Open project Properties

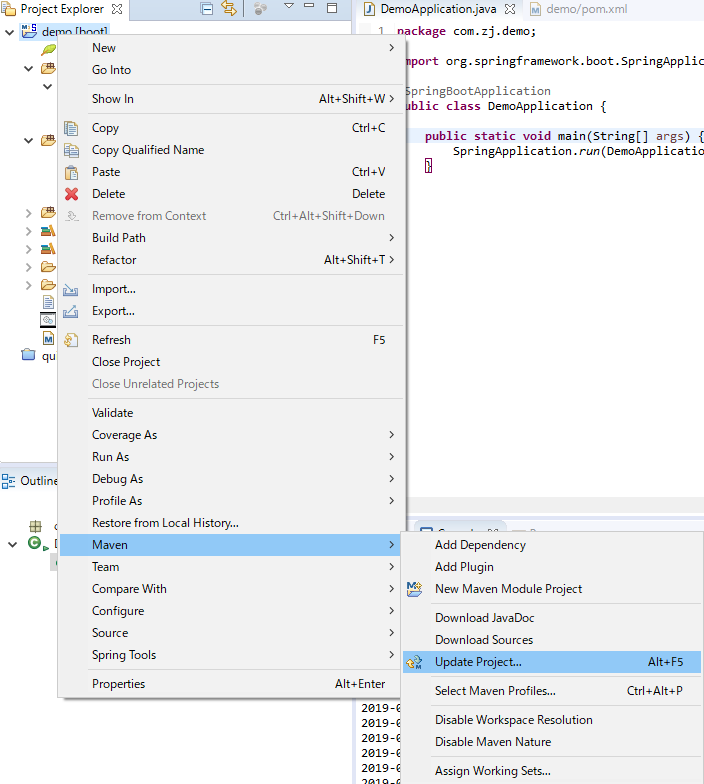[230, 684]
